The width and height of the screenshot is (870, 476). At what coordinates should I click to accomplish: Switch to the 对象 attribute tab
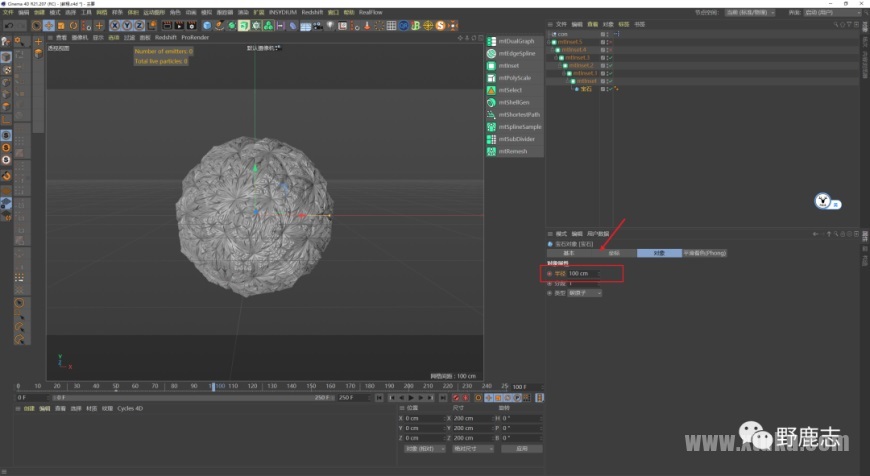pos(659,253)
